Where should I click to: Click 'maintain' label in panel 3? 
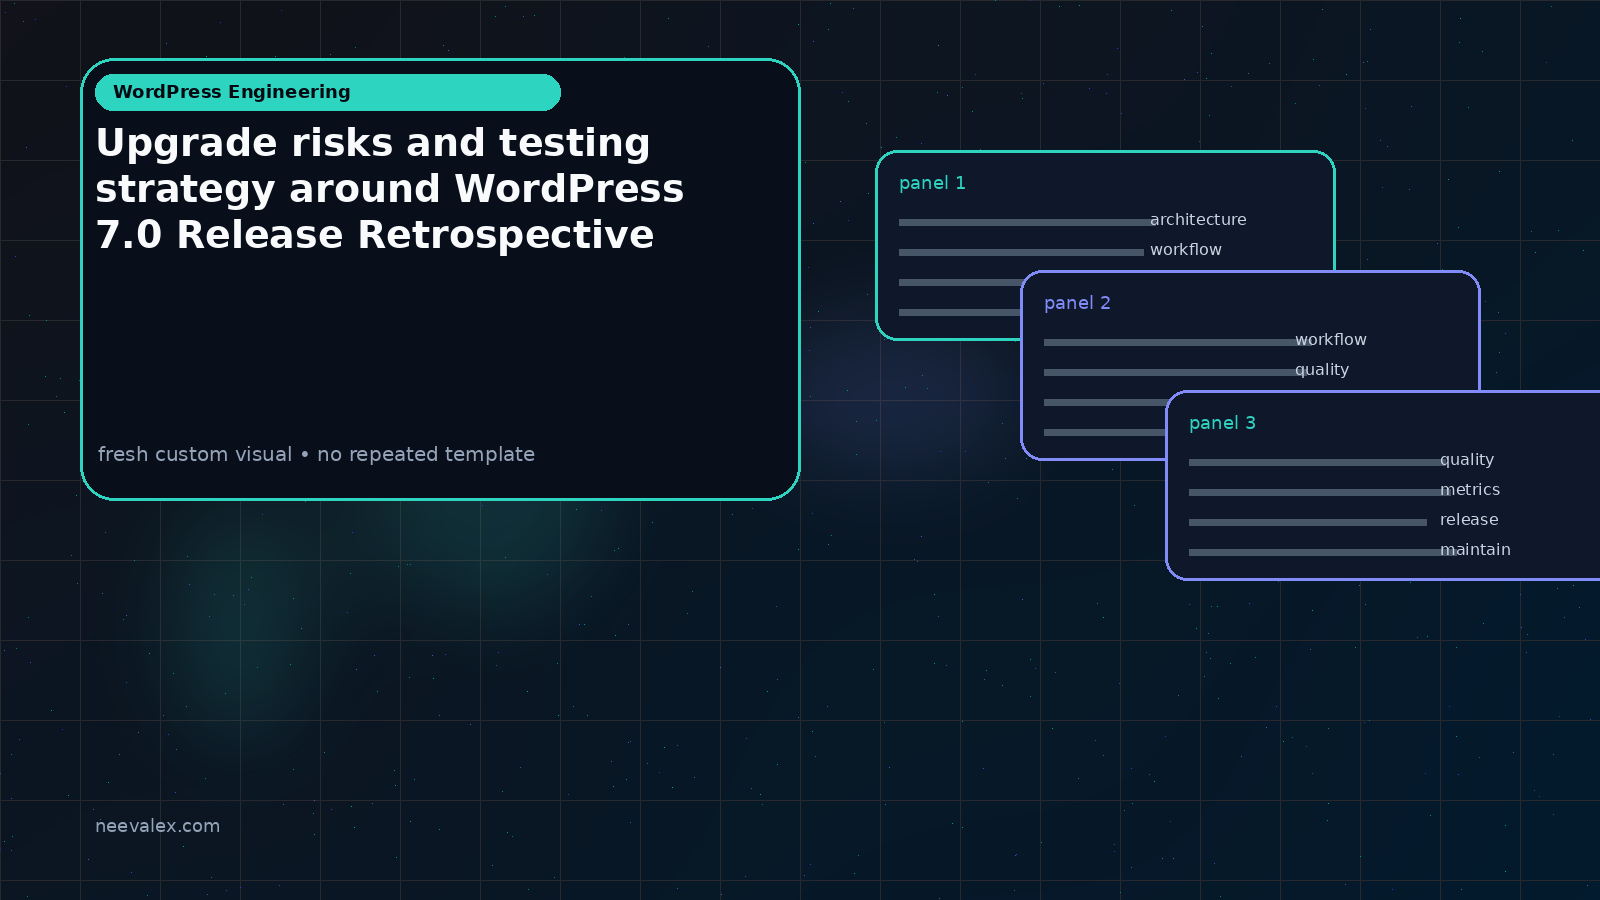coord(1475,550)
